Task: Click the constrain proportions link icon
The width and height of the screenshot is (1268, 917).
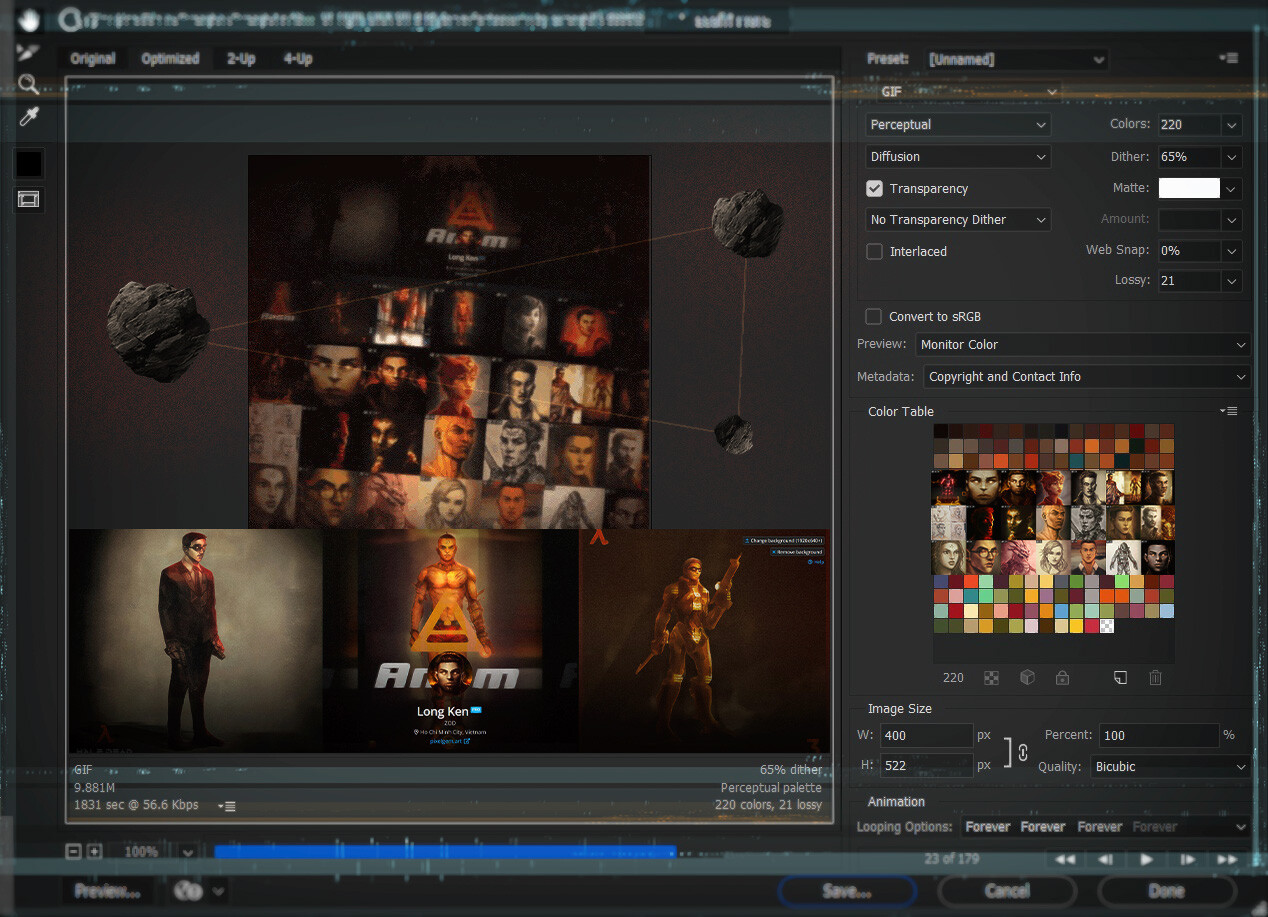Action: [1022, 751]
